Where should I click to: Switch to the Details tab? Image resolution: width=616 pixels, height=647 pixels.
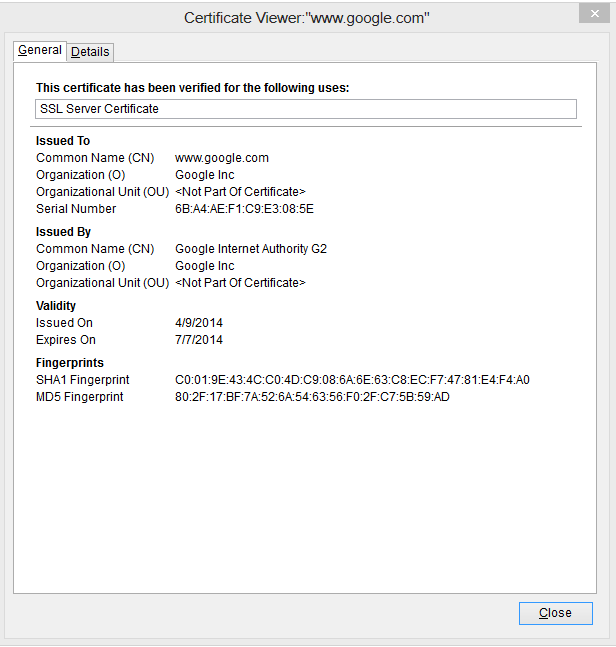[x=90, y=52]
